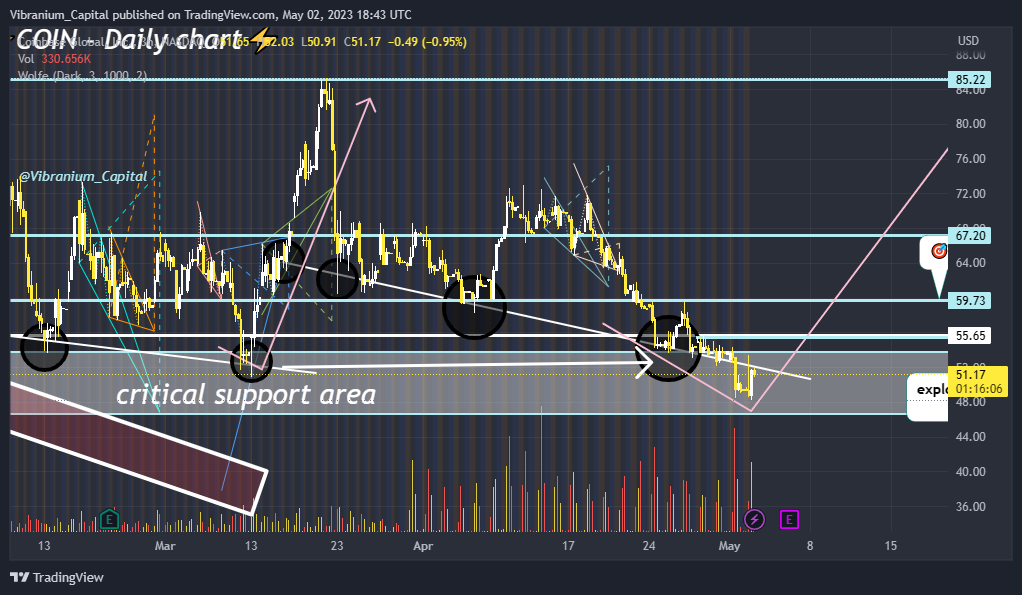
Task: Click the 'May' date axis label
Action: click(x=729, y=546)
